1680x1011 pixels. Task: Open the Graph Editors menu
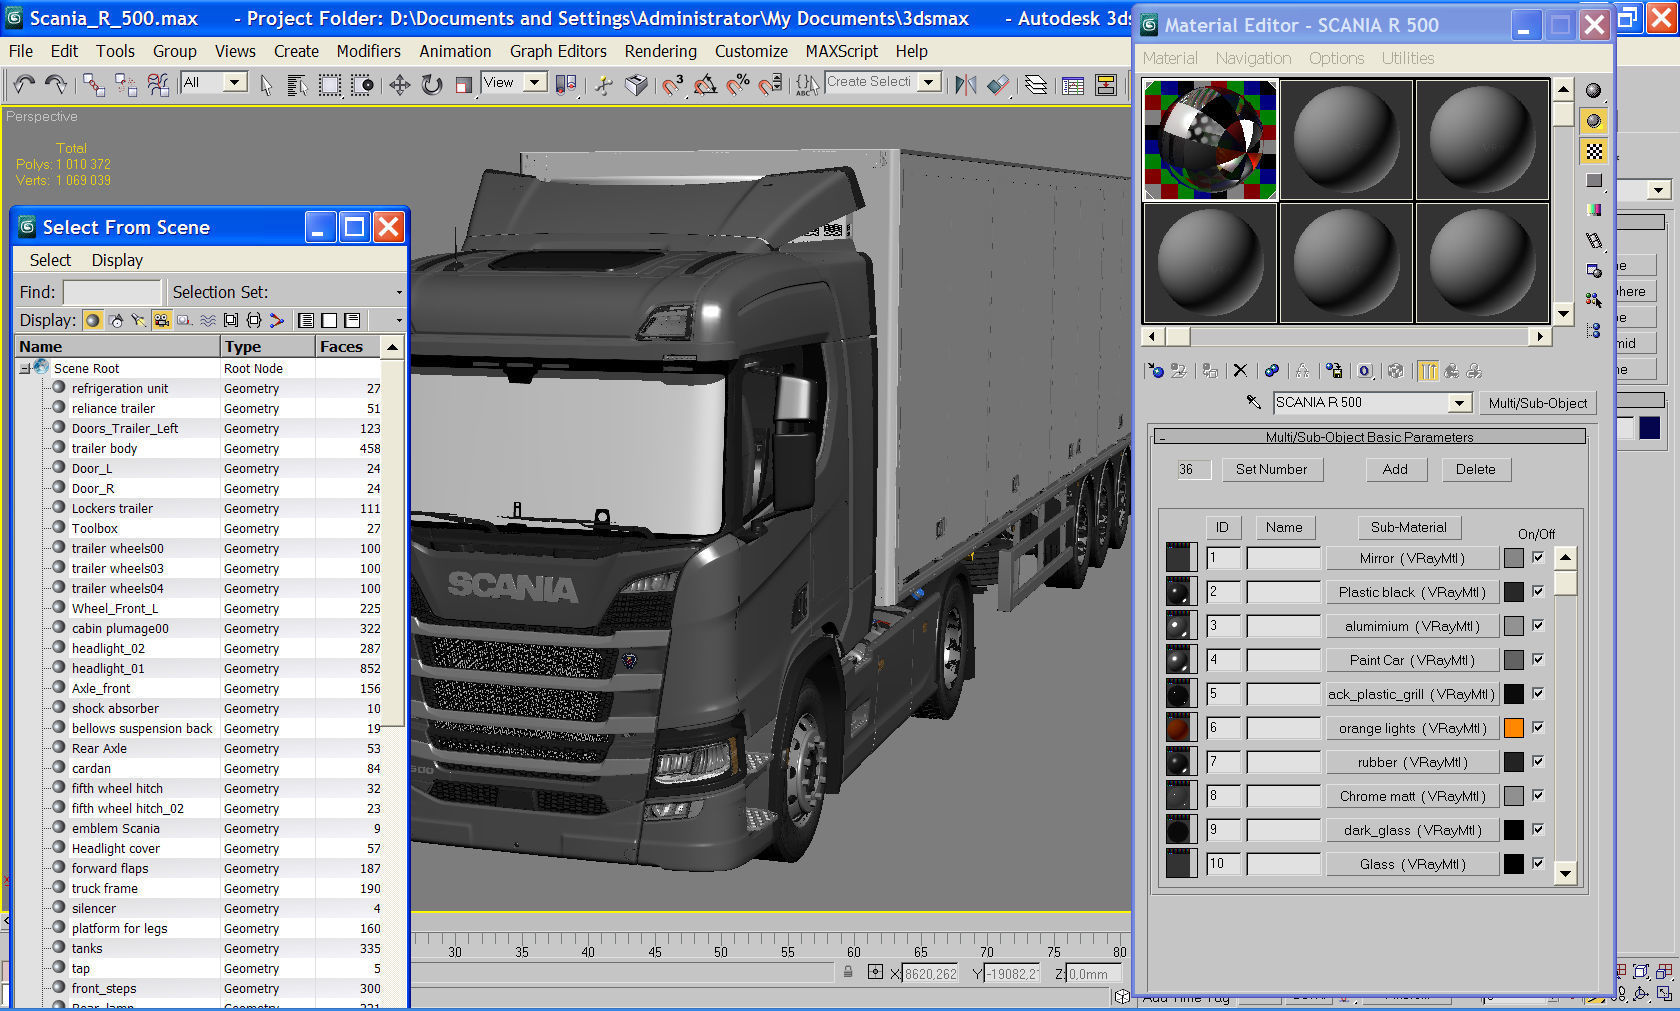[x=558, y=51]
